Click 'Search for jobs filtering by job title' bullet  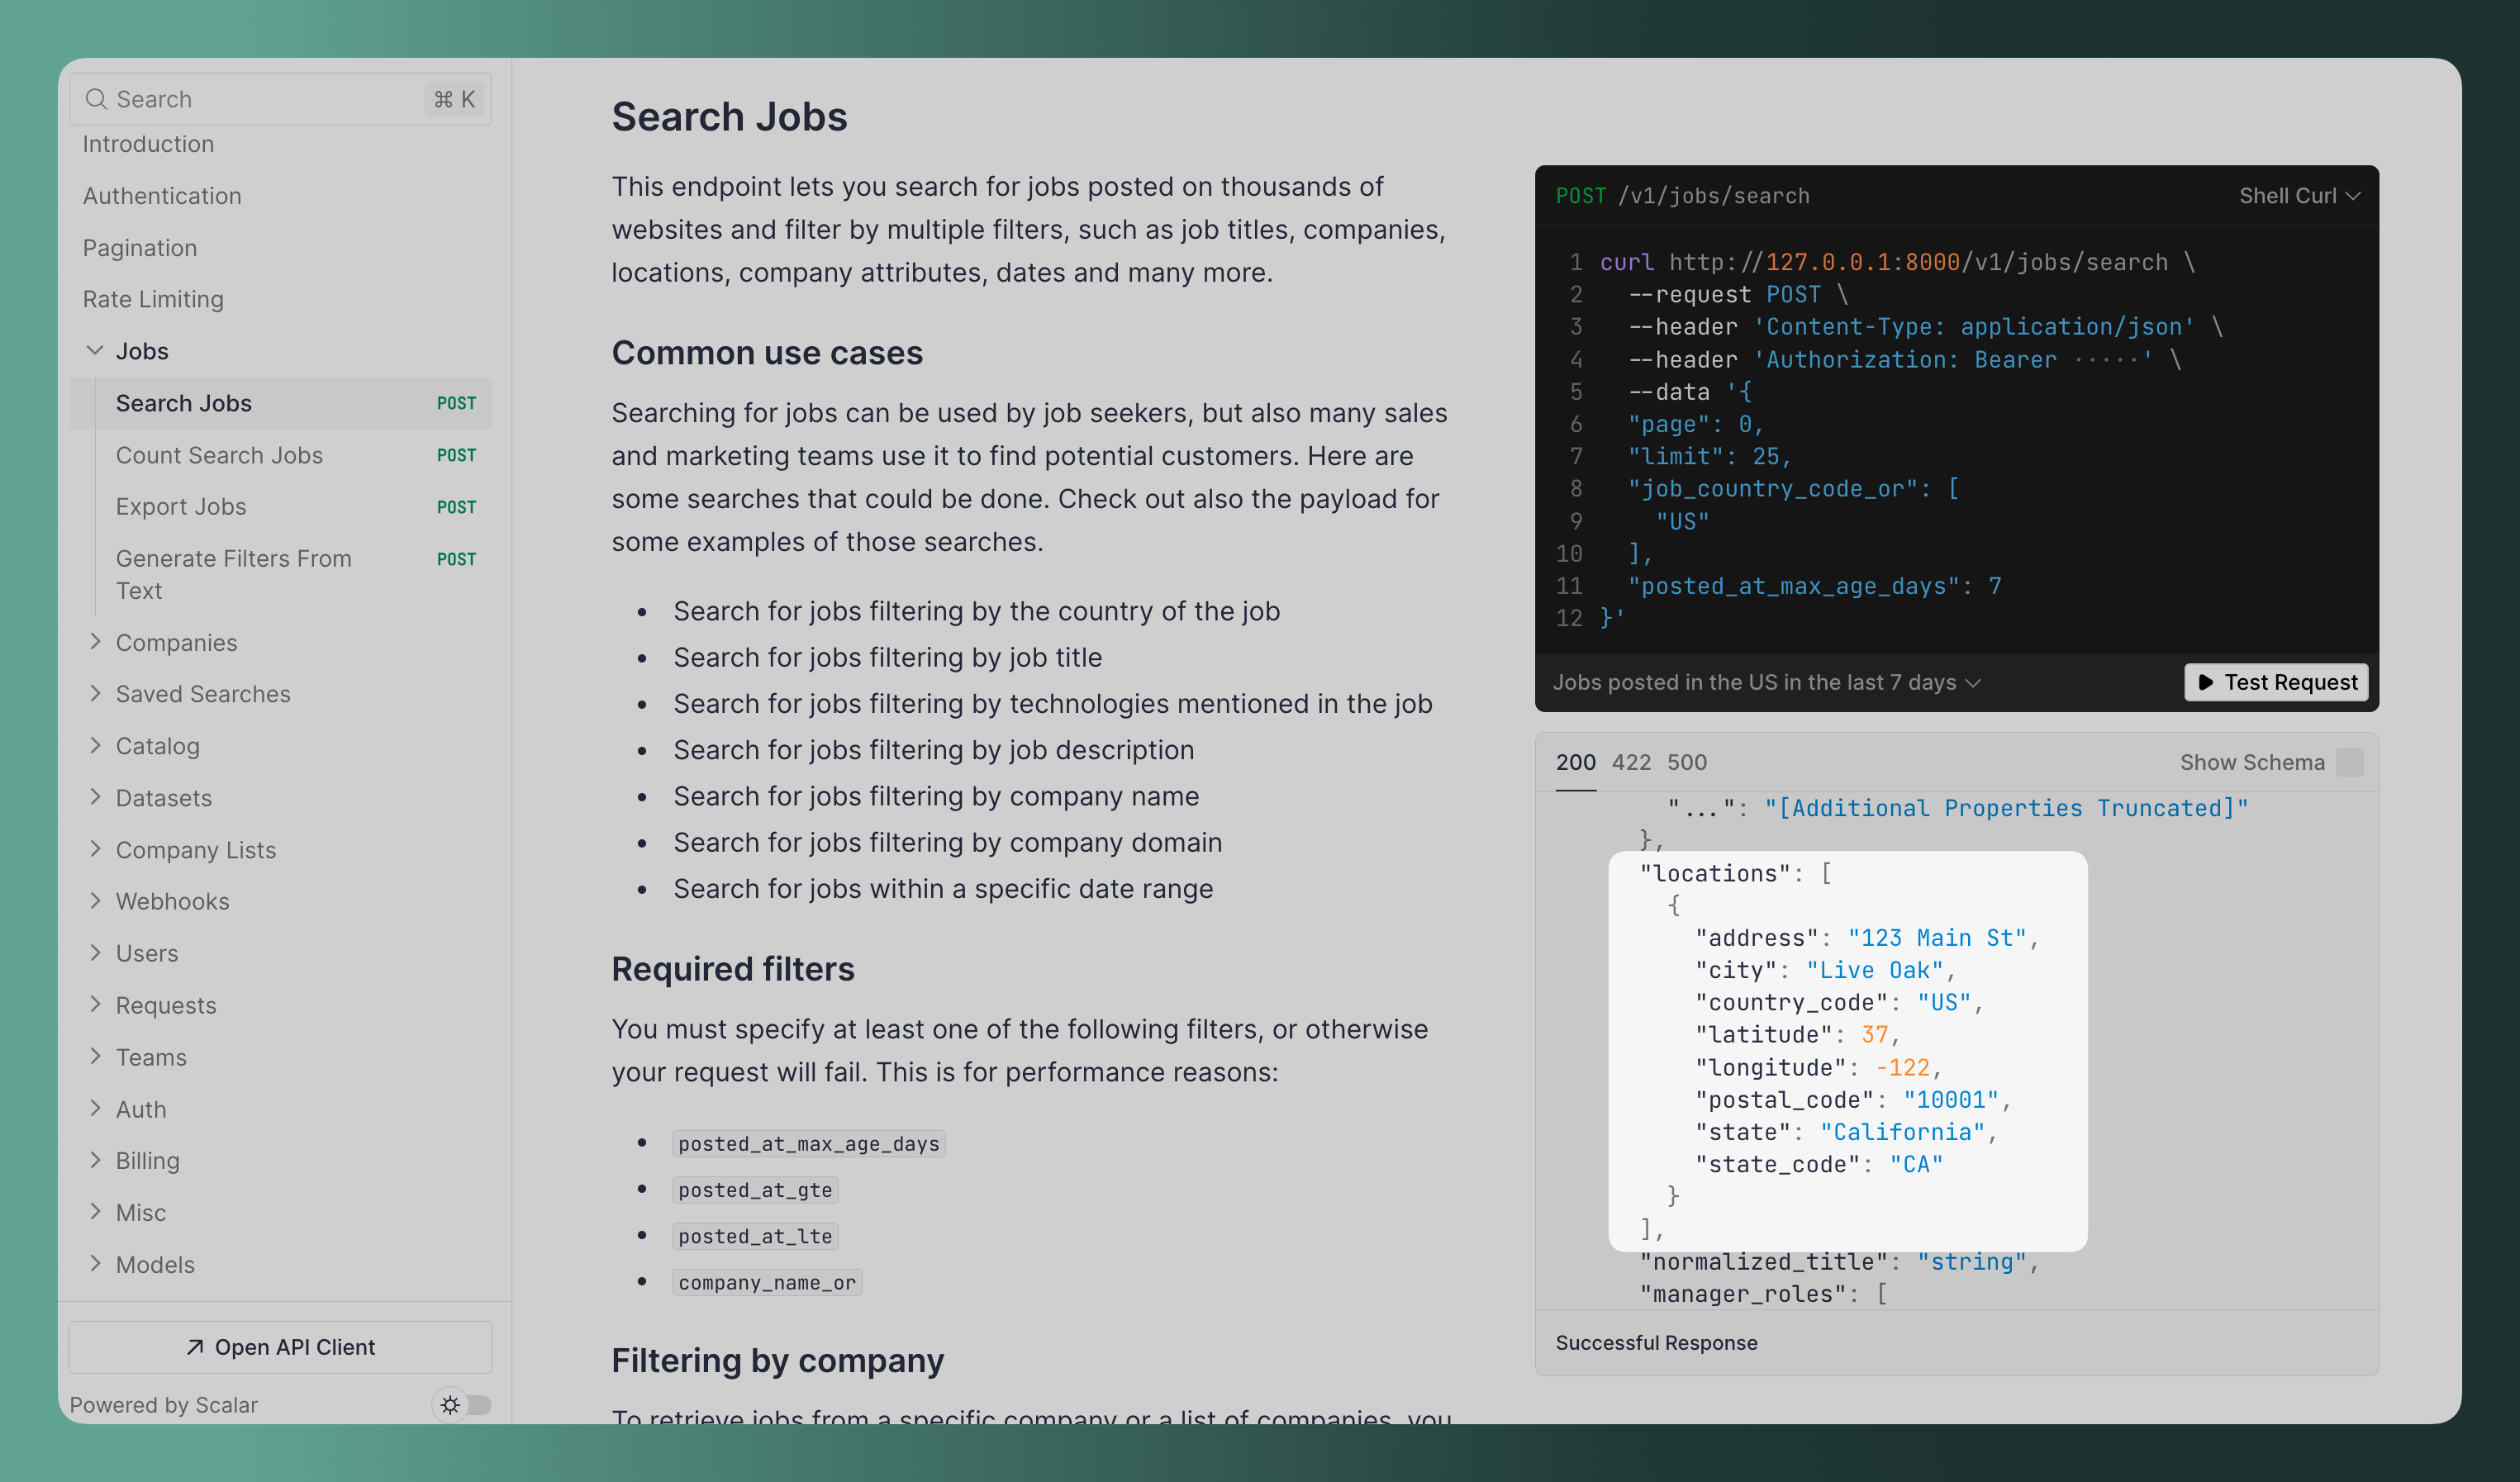tap(887, 657)
